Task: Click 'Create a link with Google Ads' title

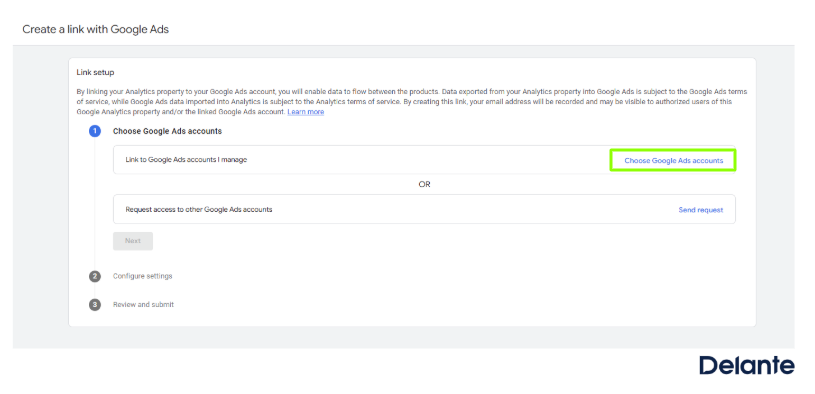Action: pos(96,29)
